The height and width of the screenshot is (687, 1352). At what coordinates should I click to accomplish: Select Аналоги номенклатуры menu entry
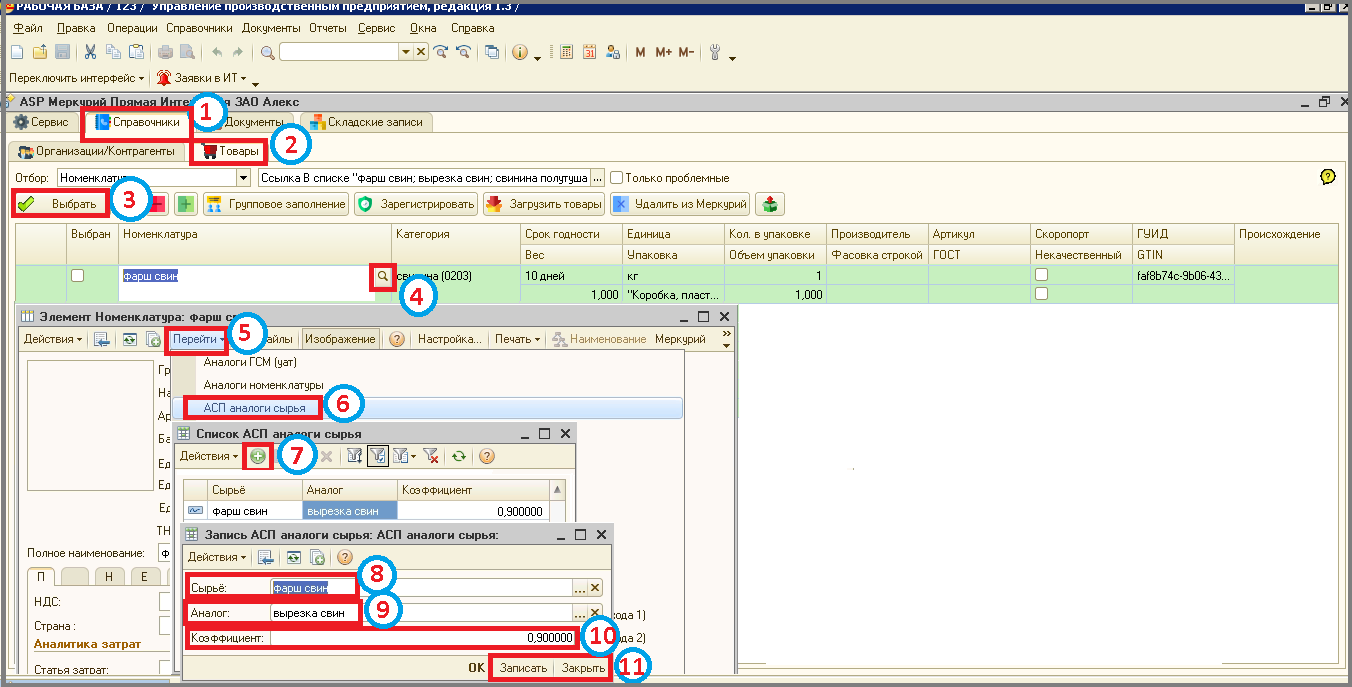[263, 385]
